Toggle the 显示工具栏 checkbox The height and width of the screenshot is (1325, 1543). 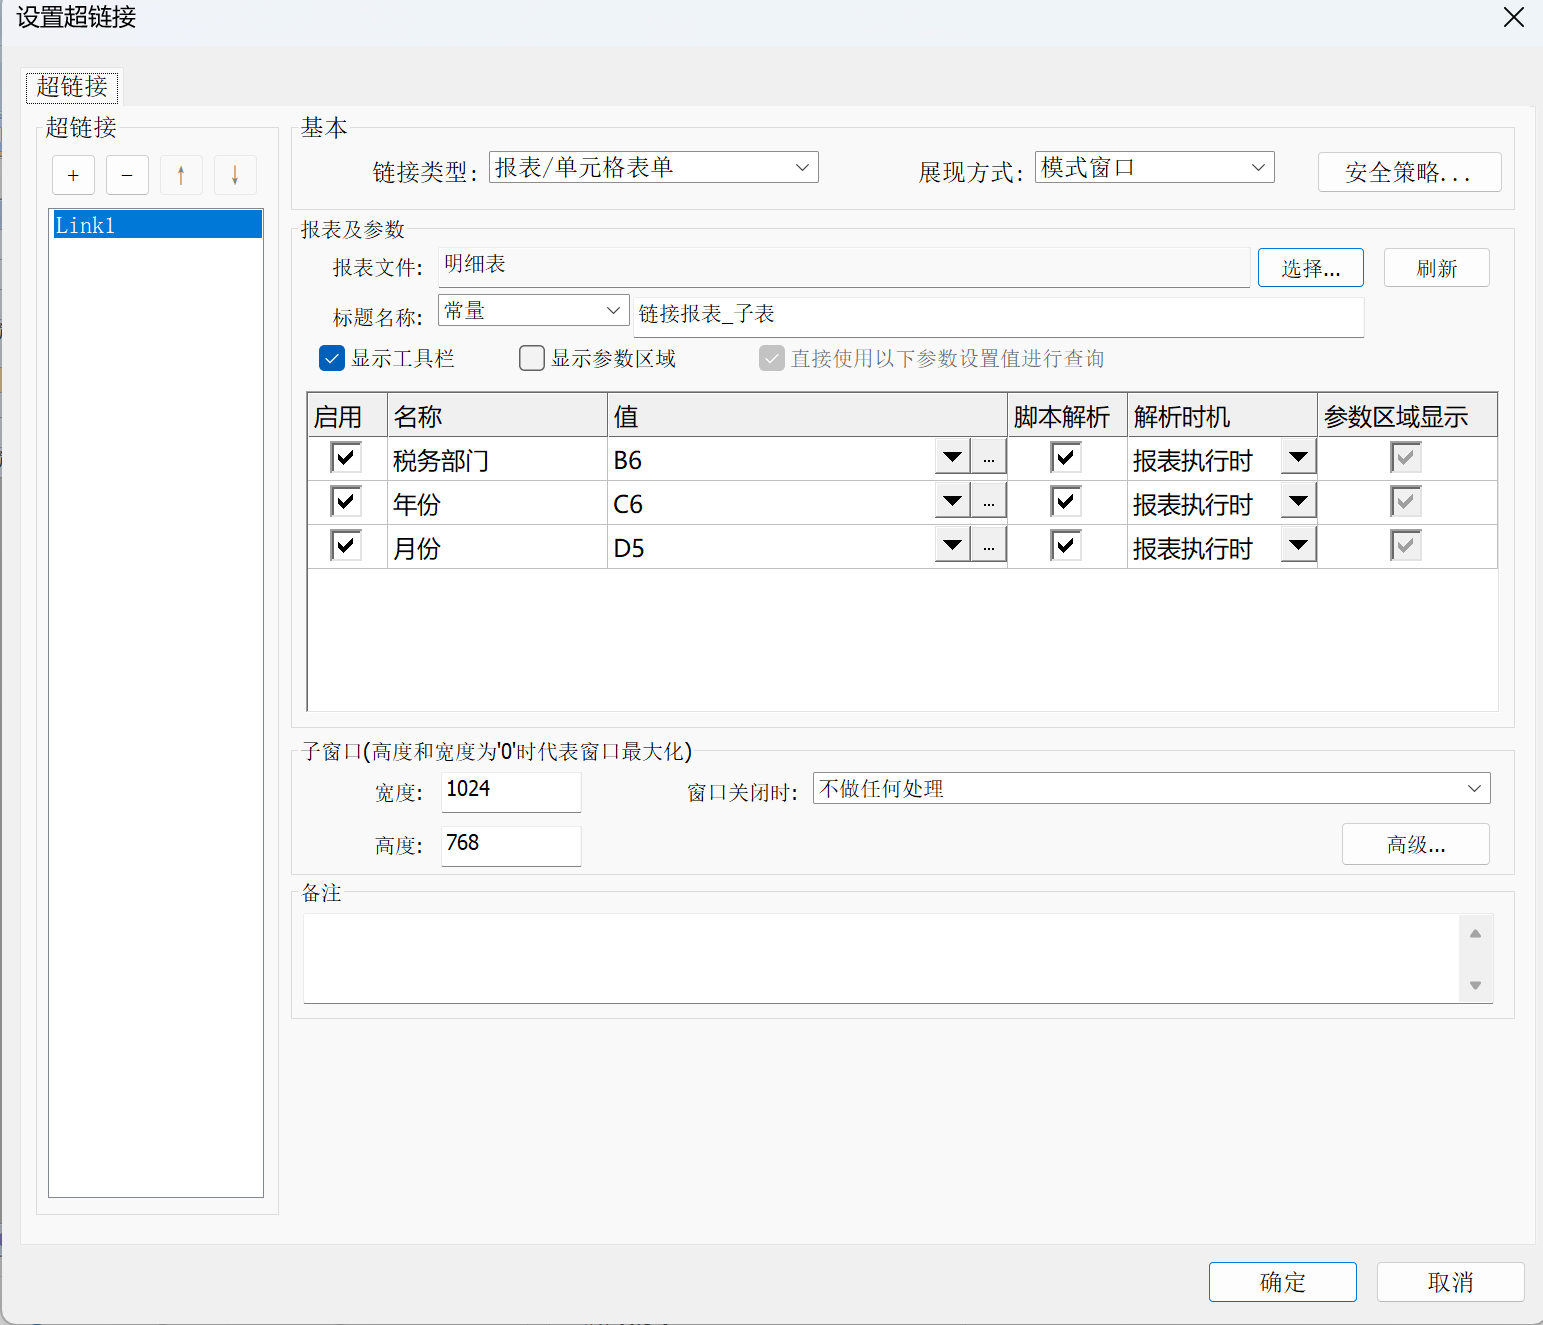[332, 358]
